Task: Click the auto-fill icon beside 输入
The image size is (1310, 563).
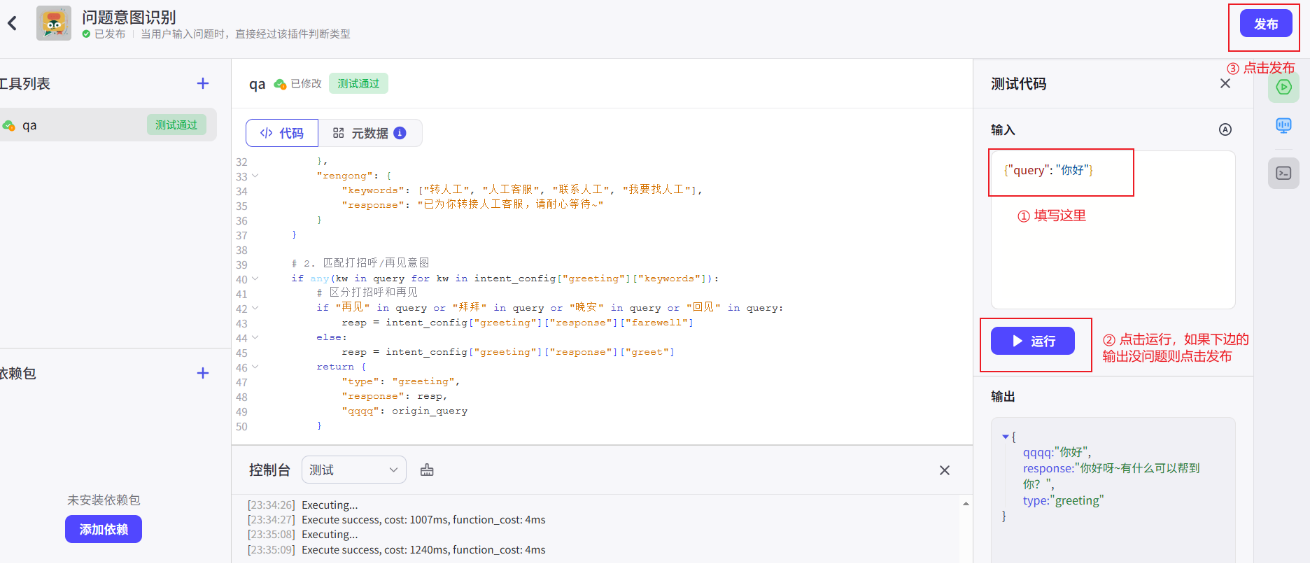Action: 1225,130
